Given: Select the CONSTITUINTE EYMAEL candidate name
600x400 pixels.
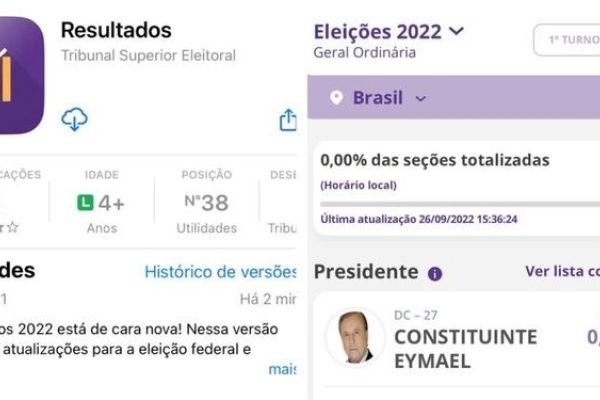Looking at the screenshot, I should click(x=466, y=349).
